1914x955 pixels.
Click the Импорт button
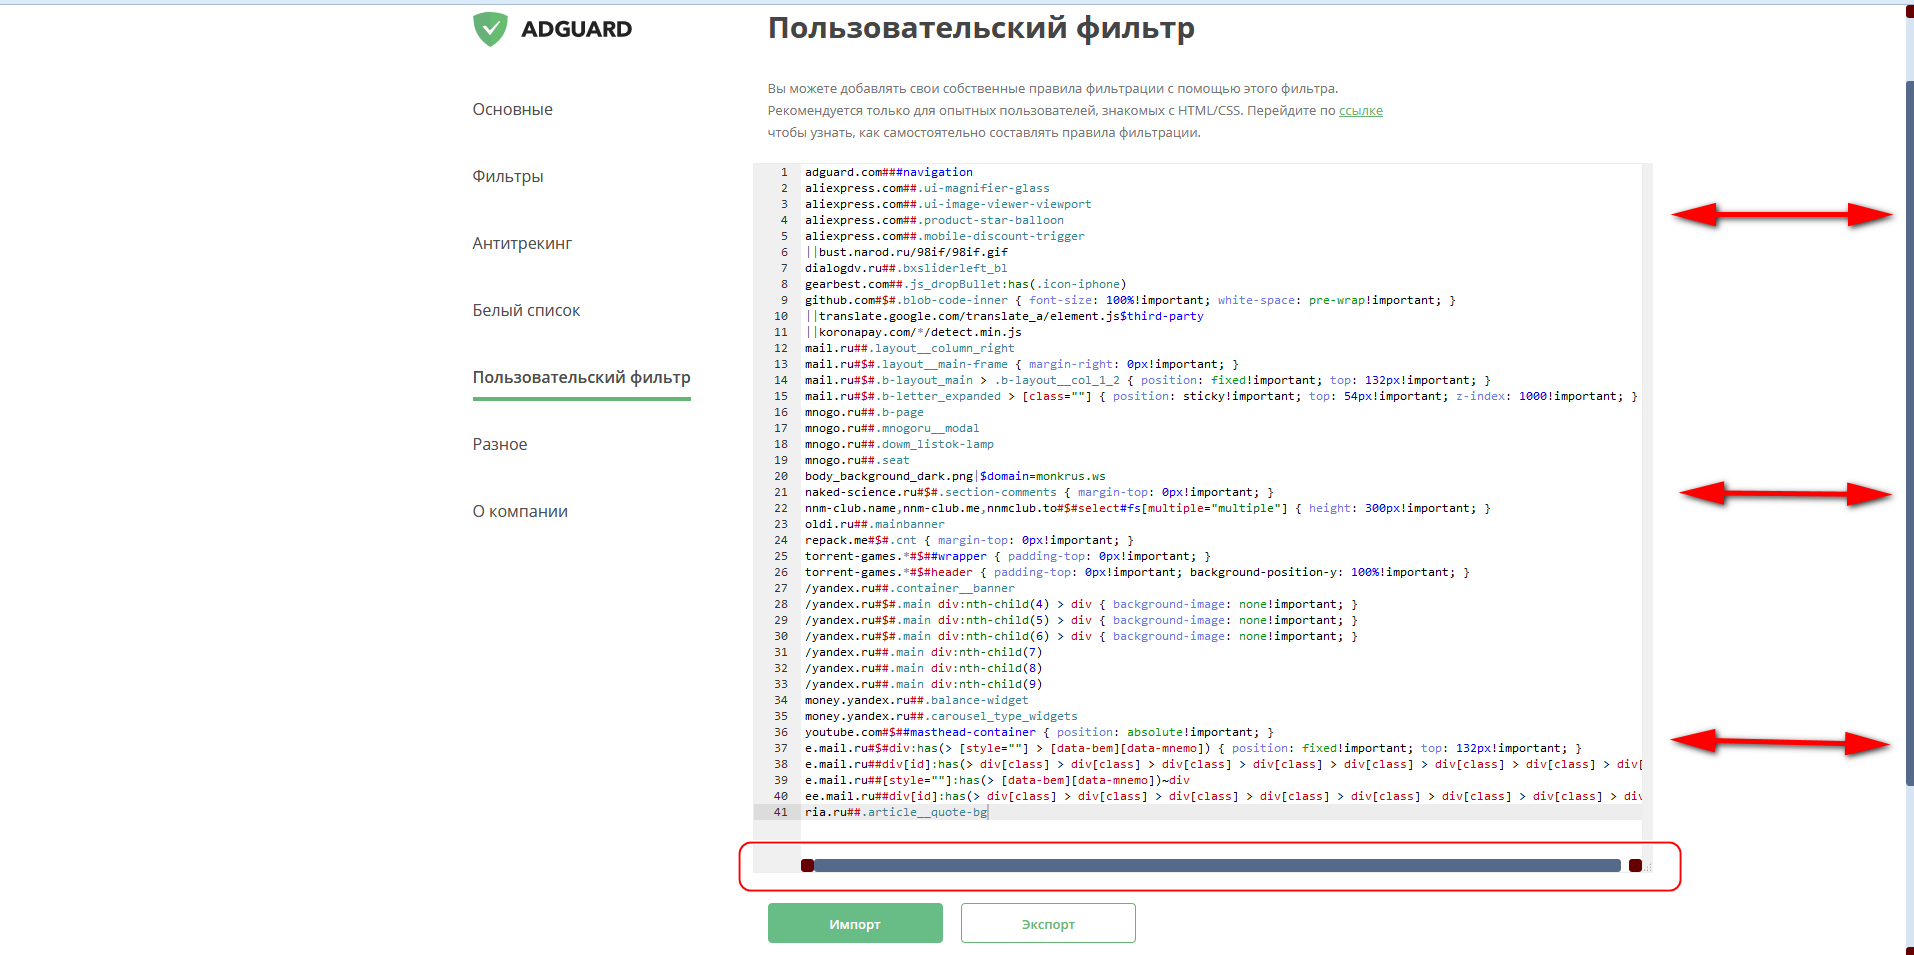point(855,923)
